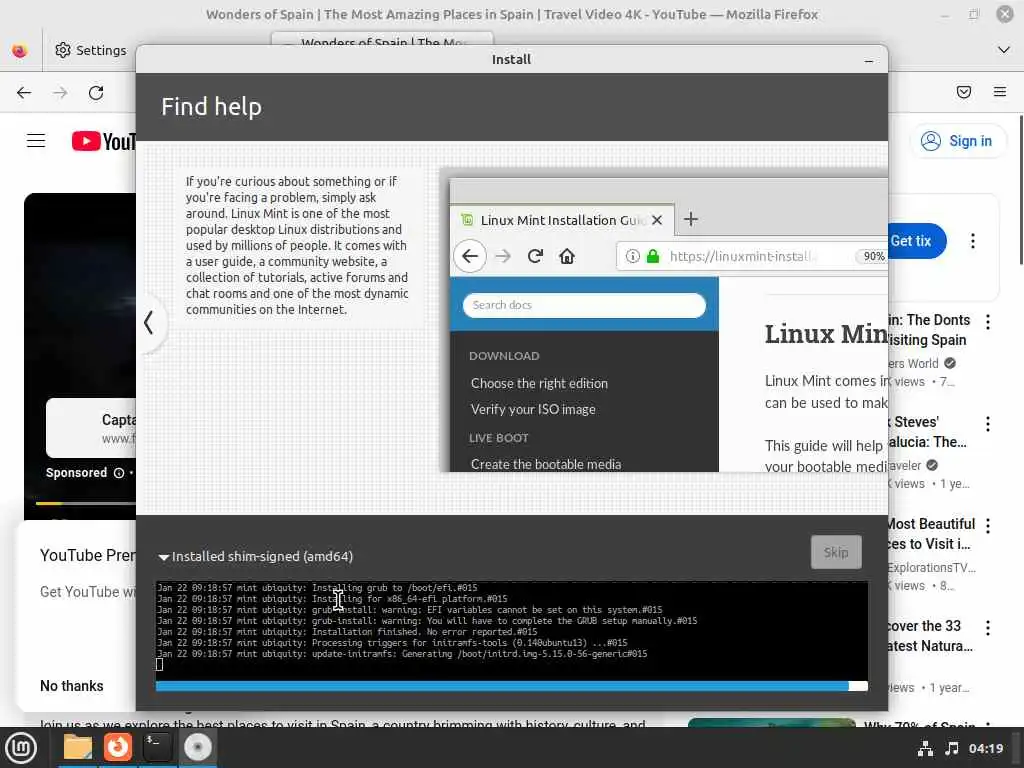
Task: Click the network tray icon
Action: pos(925,749)
